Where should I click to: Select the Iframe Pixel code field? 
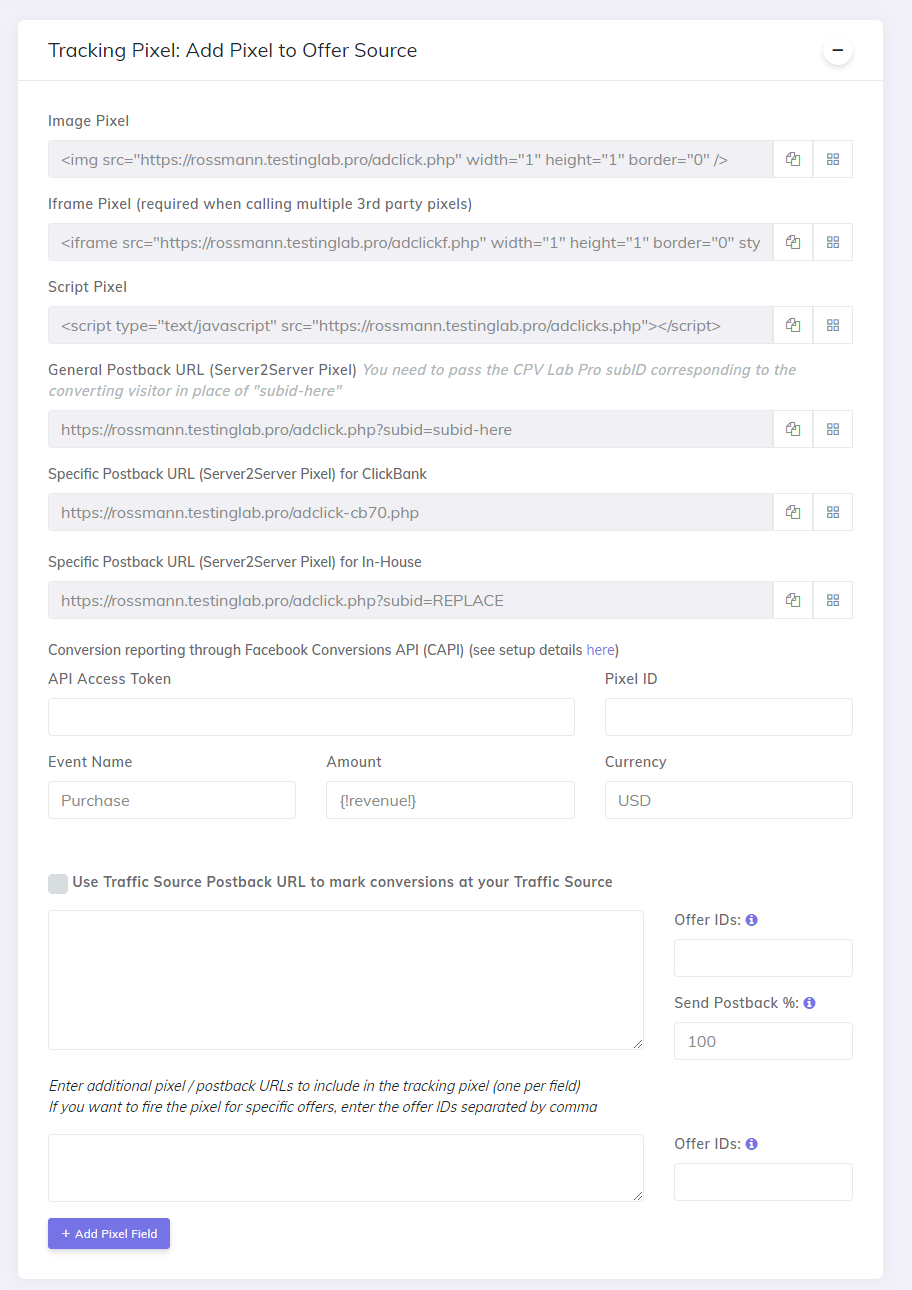click(411, 242)
